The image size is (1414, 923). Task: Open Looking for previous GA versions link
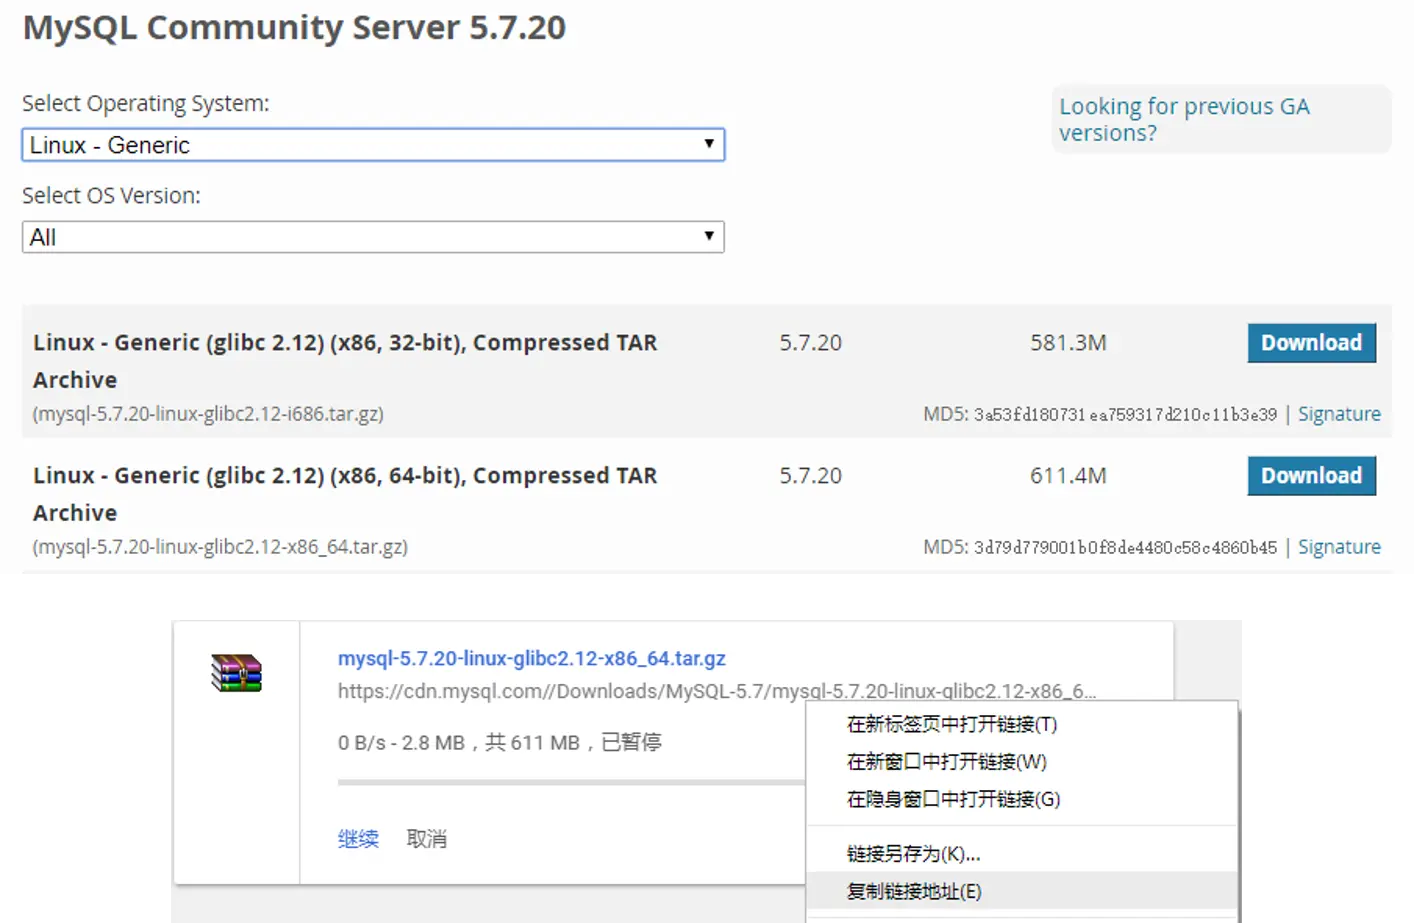[1184, 119]
